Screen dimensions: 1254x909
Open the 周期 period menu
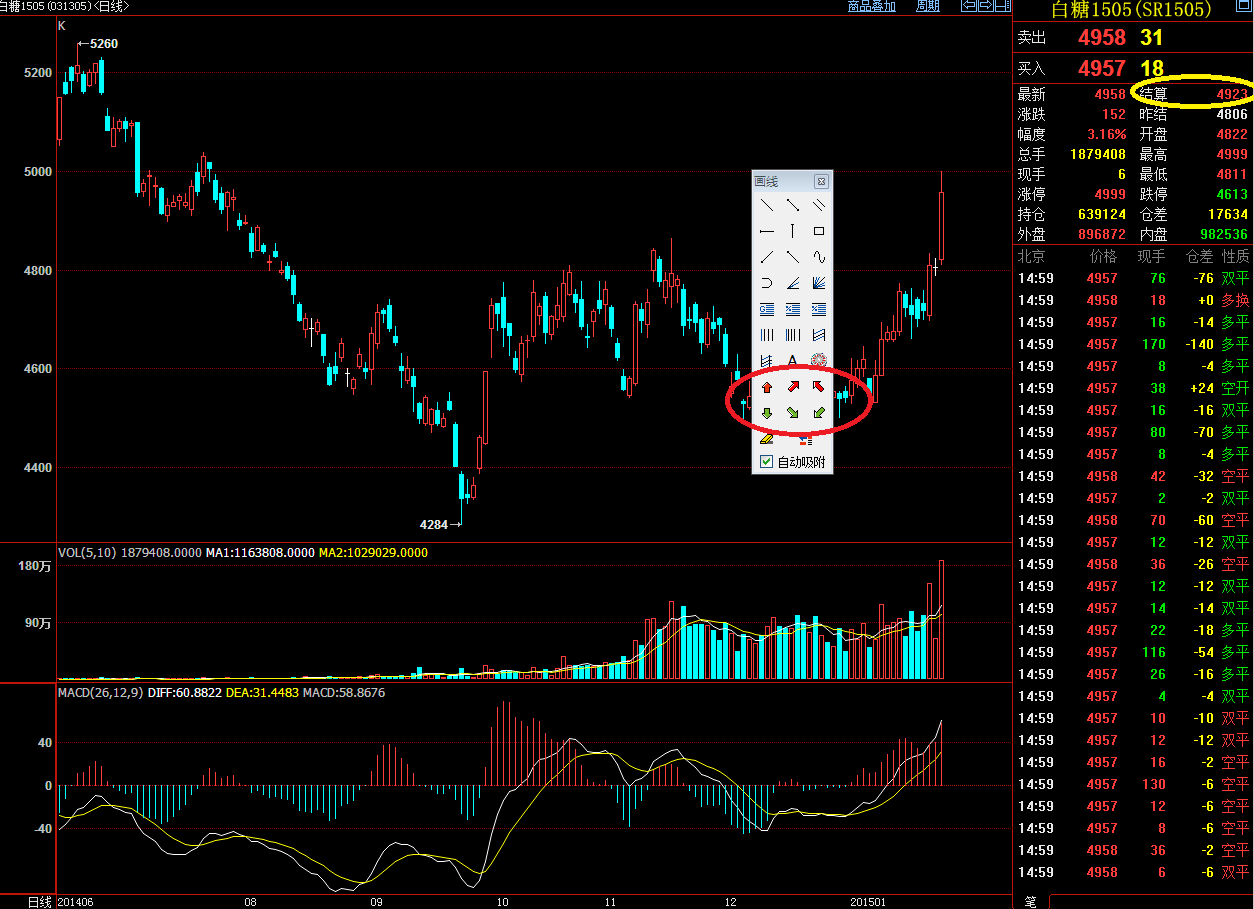tap(927, 6)
